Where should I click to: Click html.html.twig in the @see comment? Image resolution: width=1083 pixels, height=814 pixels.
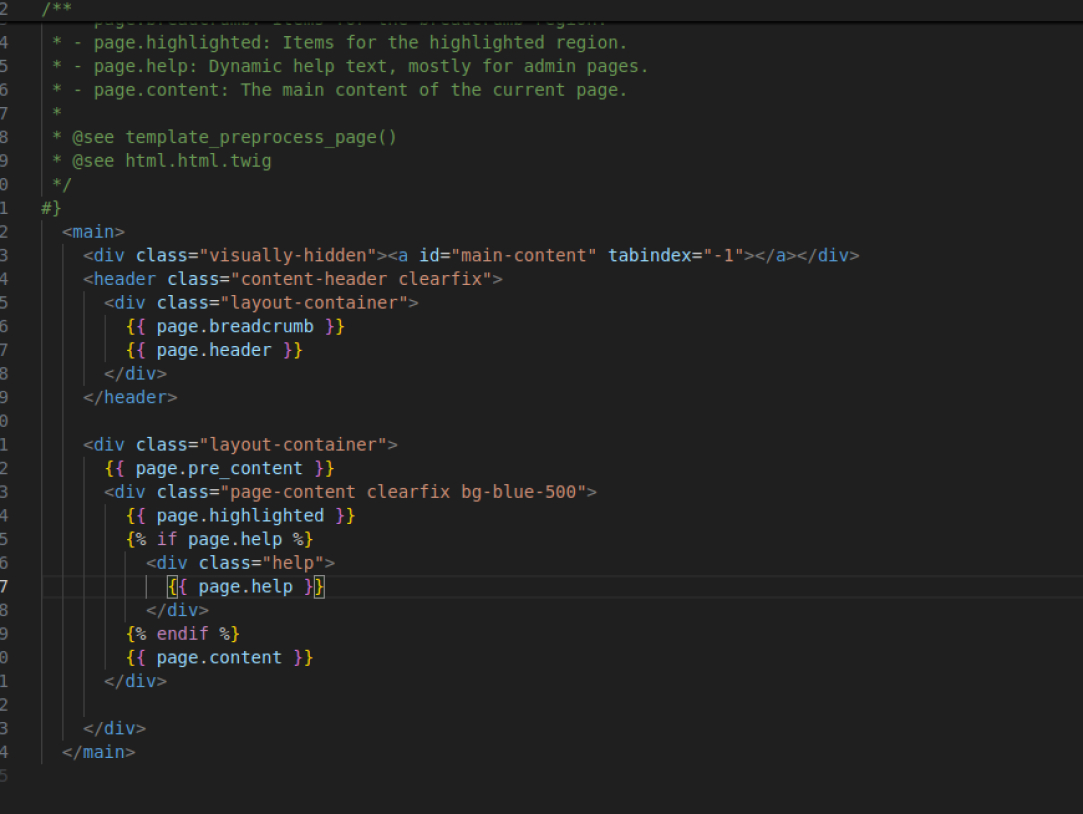[198, 160]
